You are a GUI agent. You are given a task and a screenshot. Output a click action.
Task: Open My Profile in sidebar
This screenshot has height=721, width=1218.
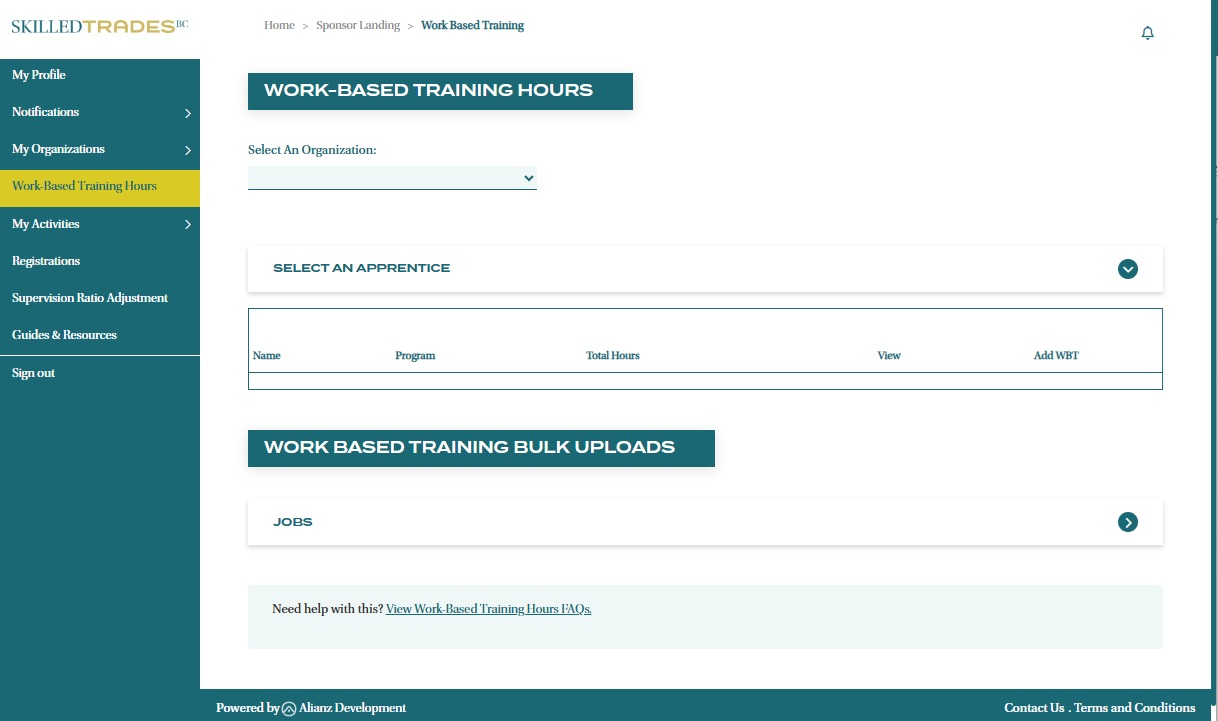[39, 75]
